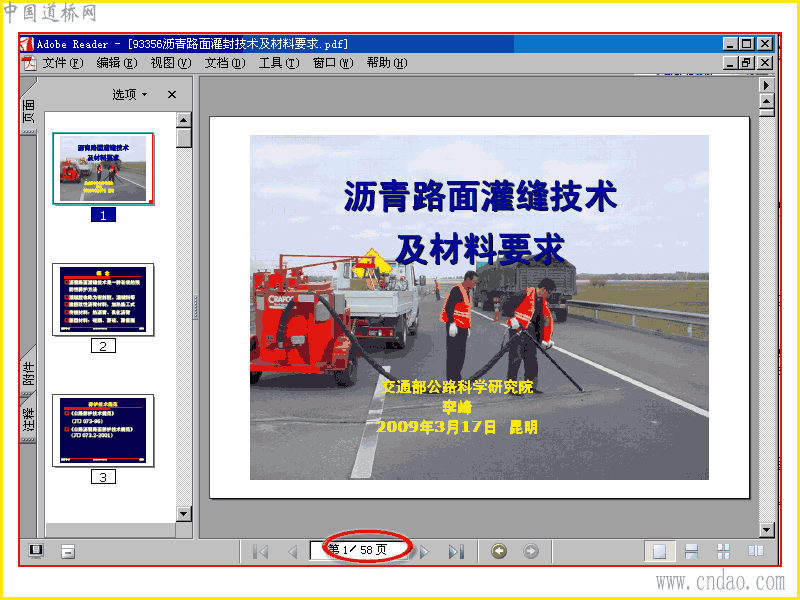Switch to continuous page layout icon
Viewport: 800px width, 600px height.
691,551
